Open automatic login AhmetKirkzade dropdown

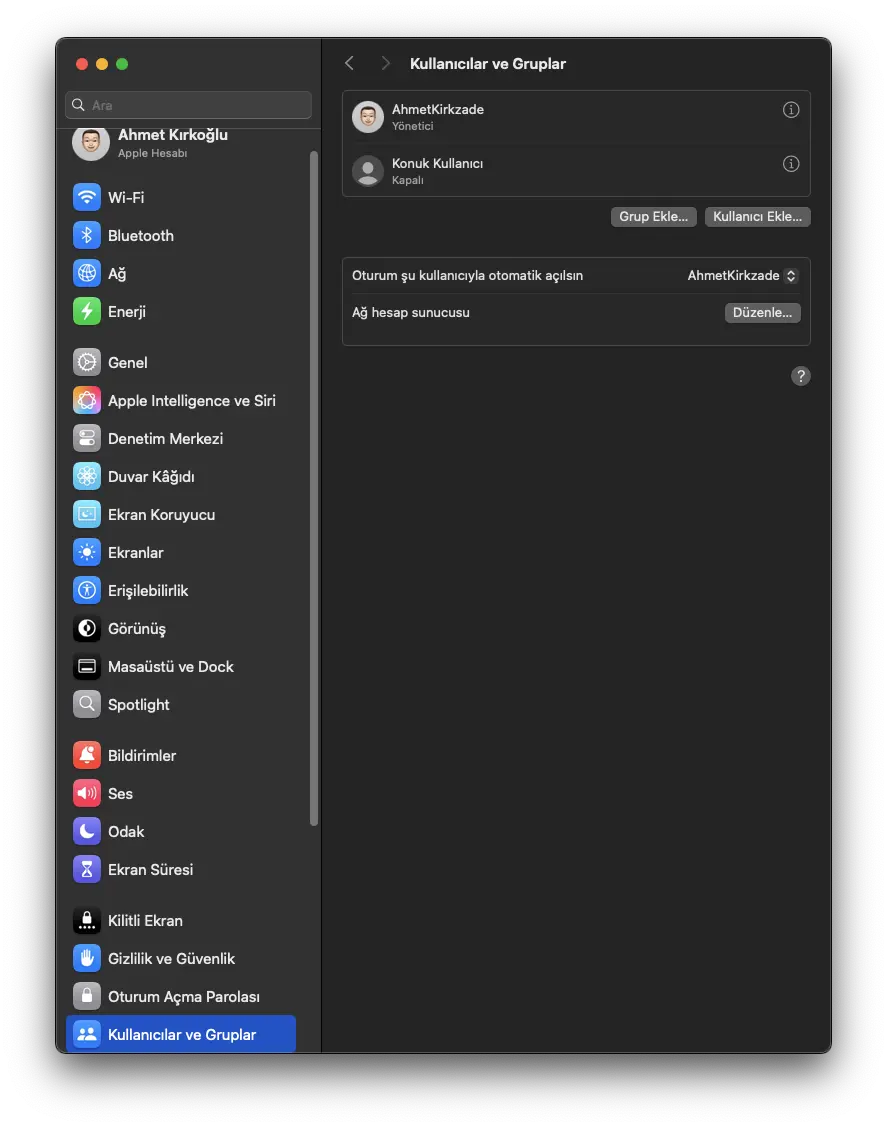point(743,275)
